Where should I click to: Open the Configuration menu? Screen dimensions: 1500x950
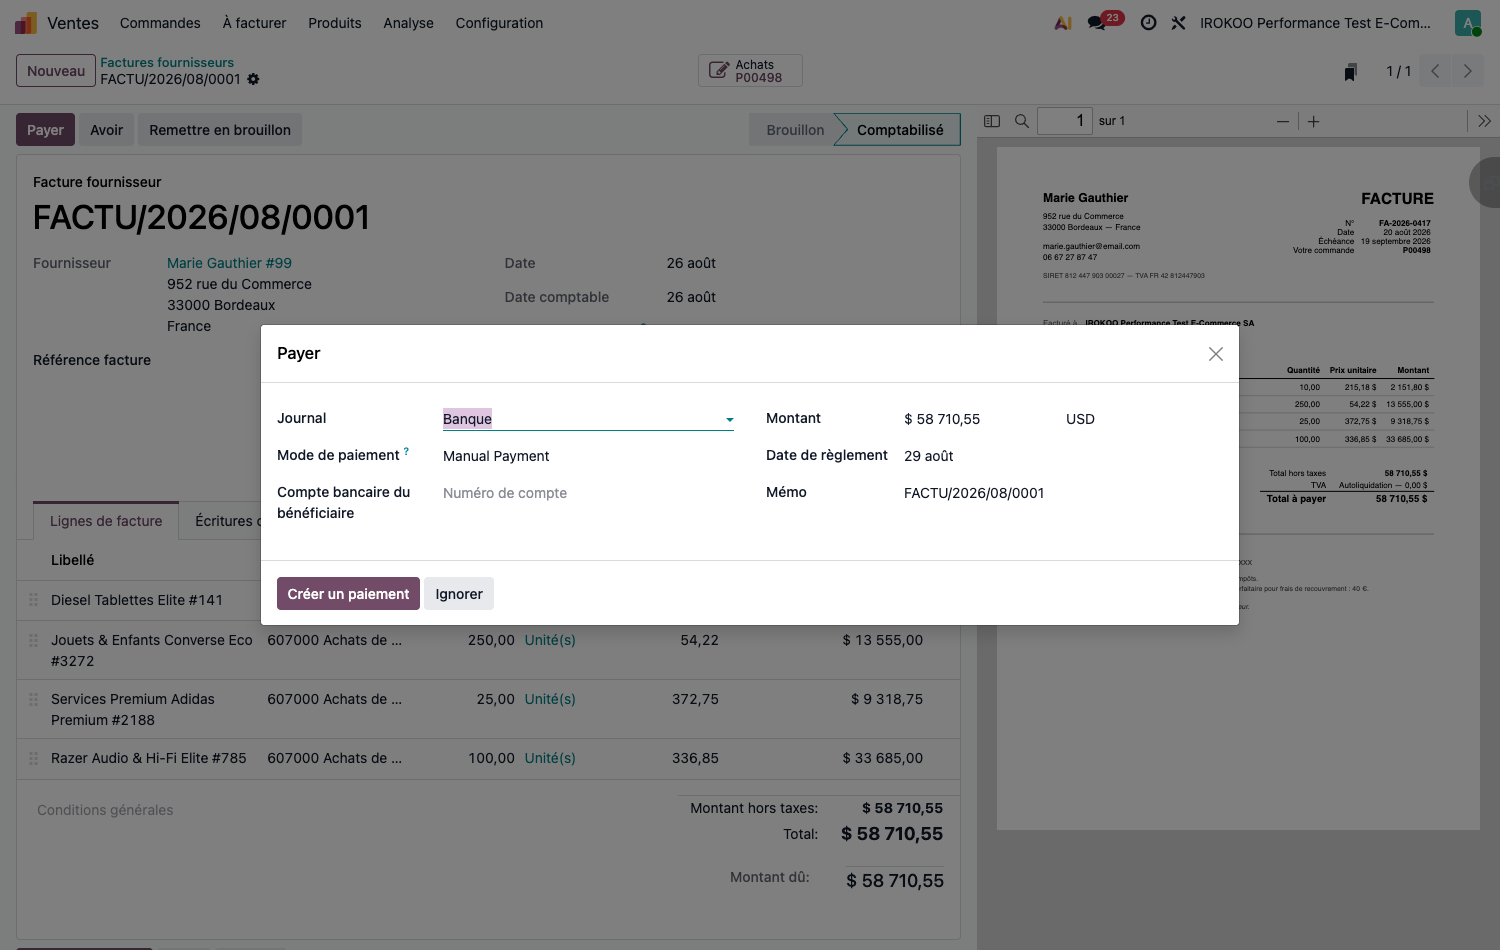(x=499, y=23)
